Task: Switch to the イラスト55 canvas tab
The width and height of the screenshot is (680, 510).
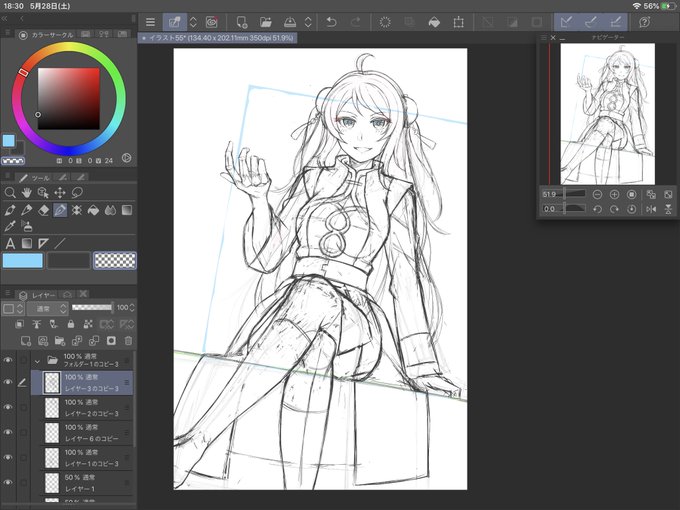Action: (x=218, y=38)
